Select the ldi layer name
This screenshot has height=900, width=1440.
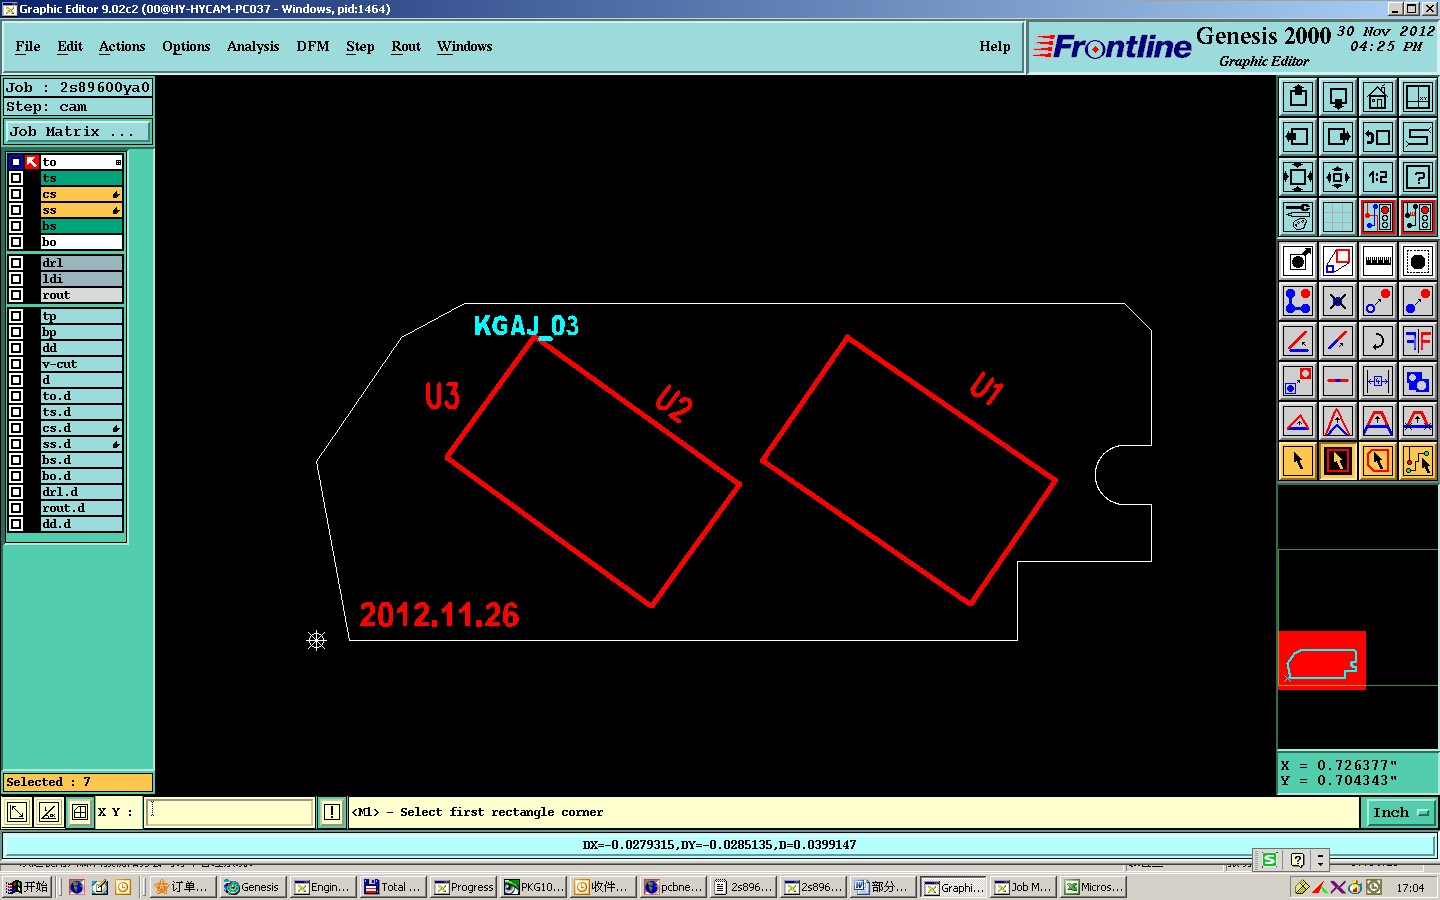(x=81, y=279)
